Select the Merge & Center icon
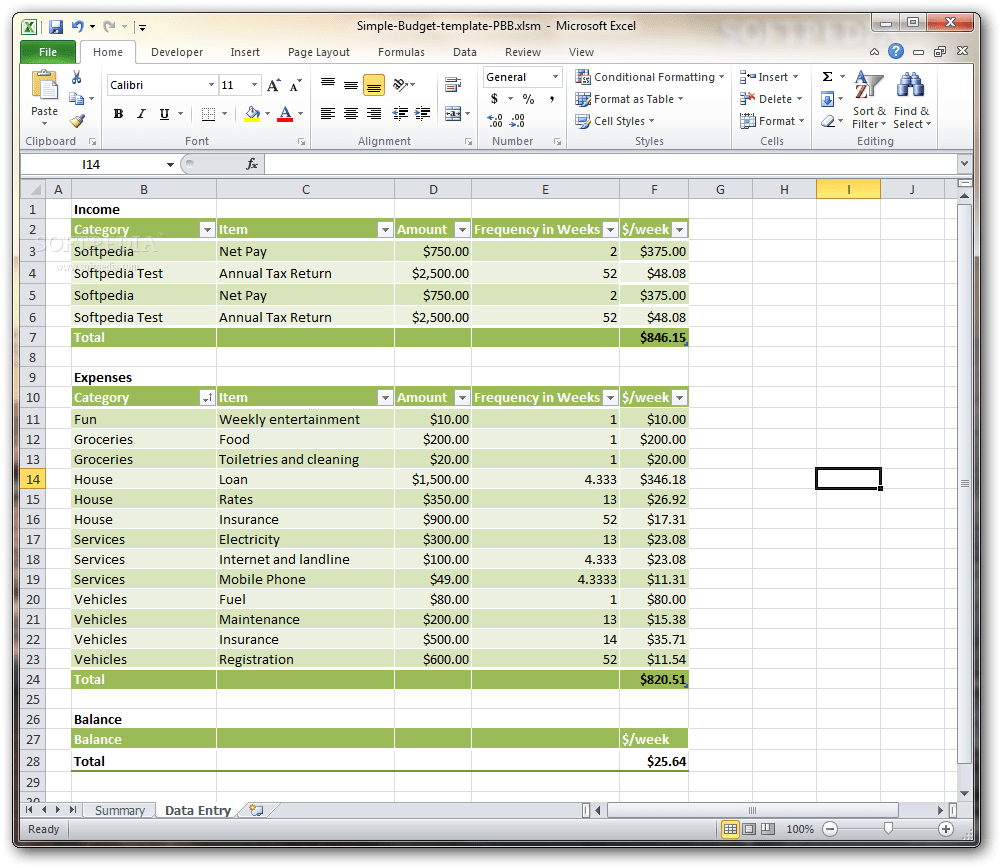1001x868 pixels. tap(455, 114)
